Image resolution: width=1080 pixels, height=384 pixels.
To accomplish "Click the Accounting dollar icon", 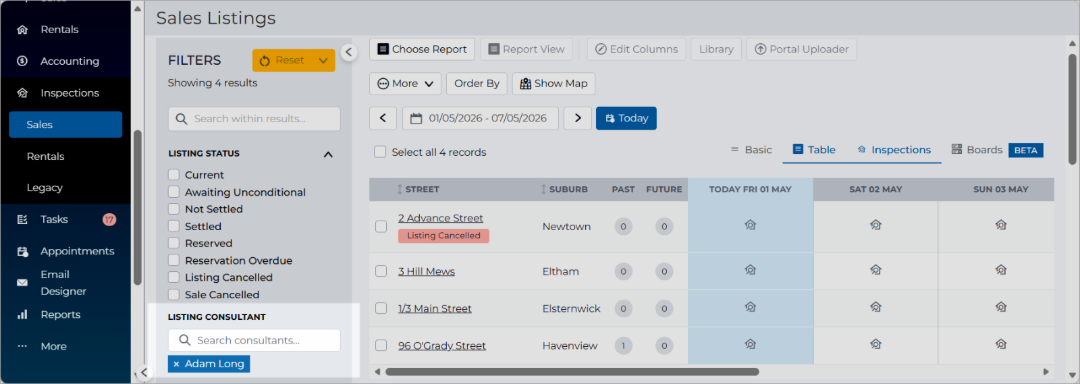I will tap(23, 61).
